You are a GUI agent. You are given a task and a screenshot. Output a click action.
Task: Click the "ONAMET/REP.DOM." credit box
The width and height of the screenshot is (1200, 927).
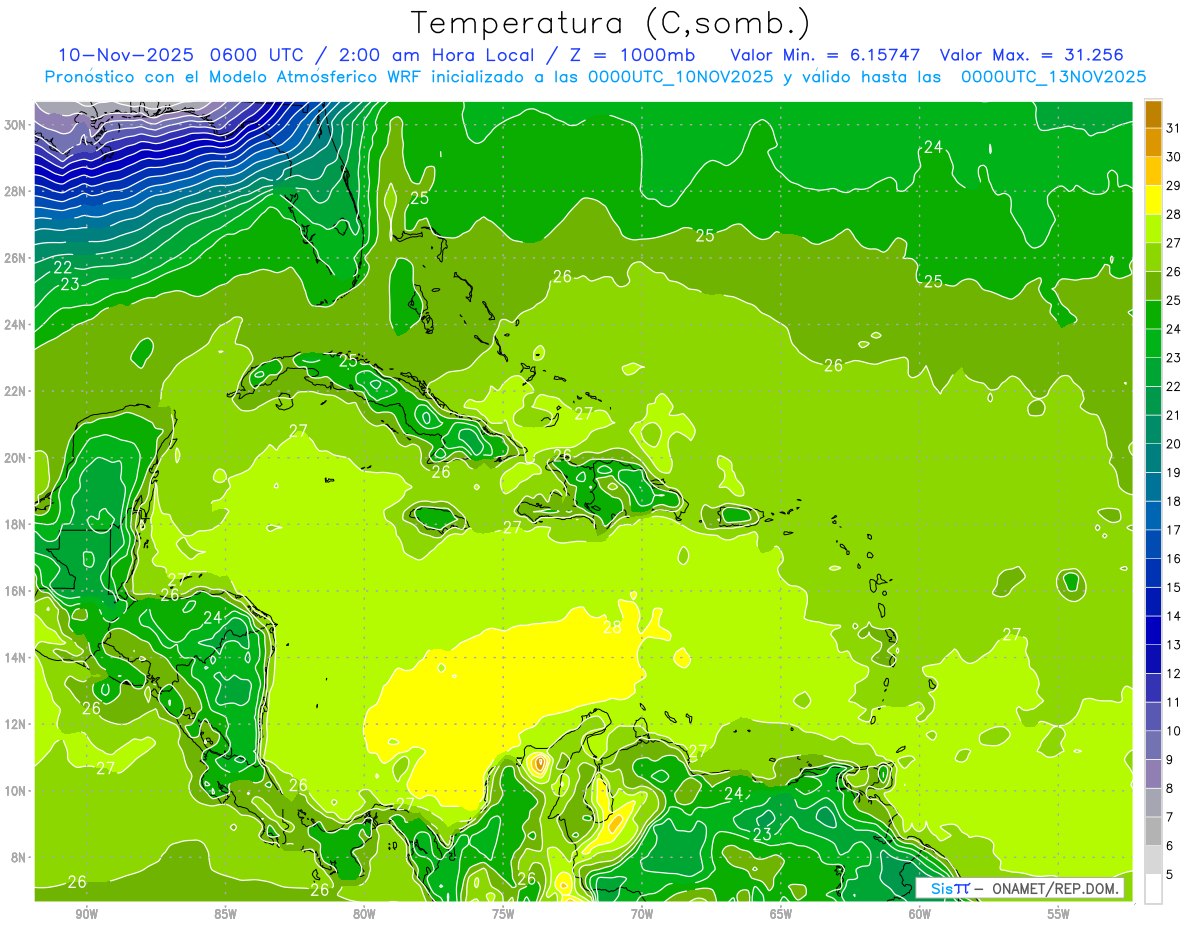click(1057, 888)
